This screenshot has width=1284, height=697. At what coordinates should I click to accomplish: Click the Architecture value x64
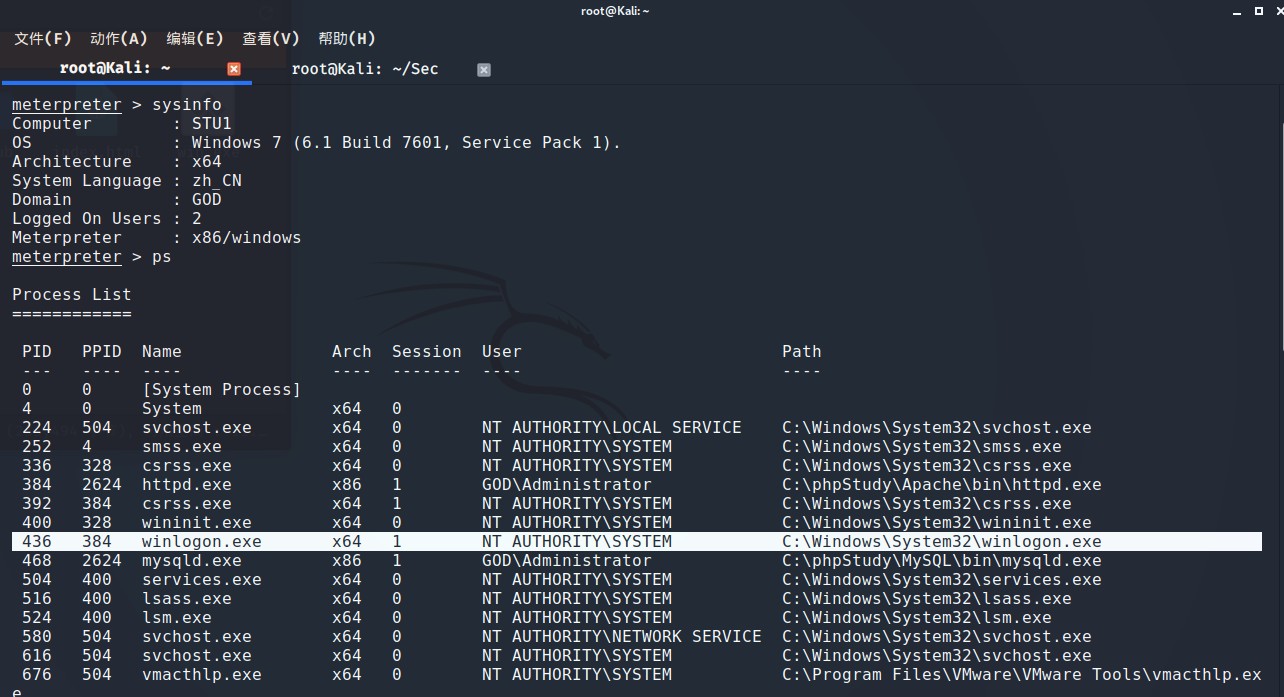(207, 162)
